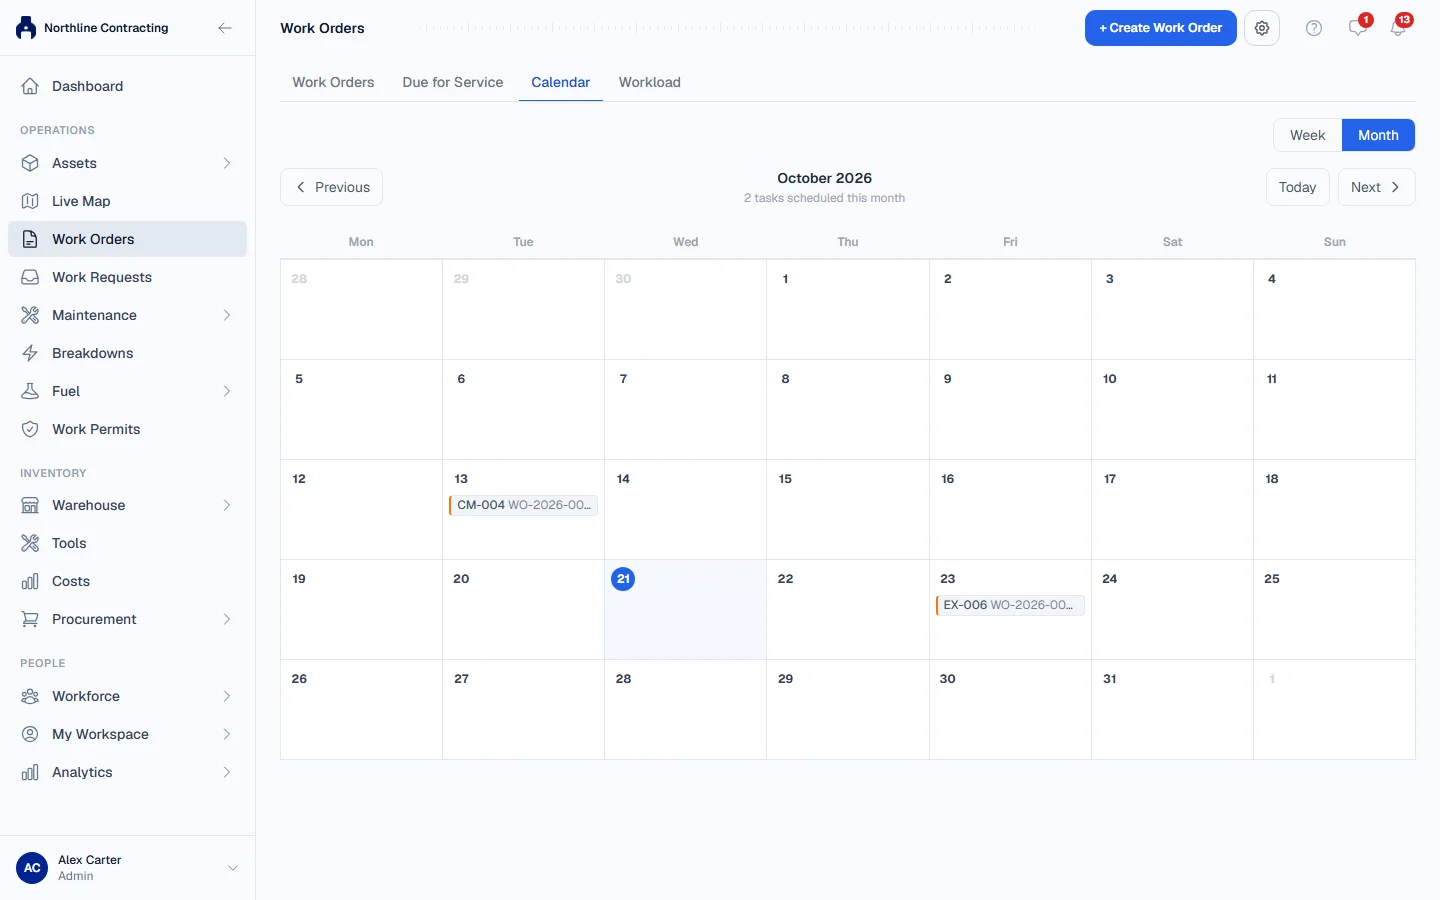Expand the My Workspace submenu chevron

pyautogui.click(x=227, y=734)
